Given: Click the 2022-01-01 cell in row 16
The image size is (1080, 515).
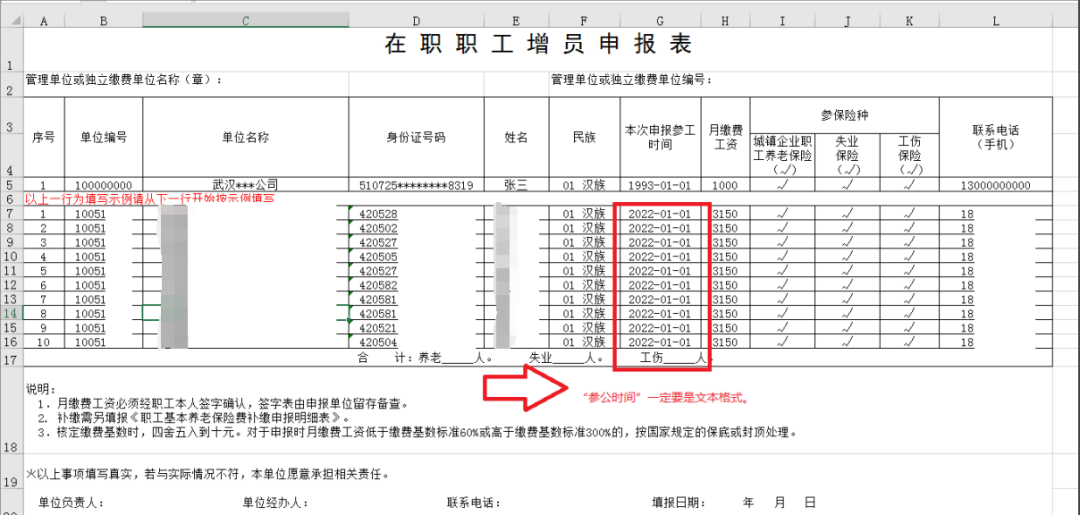Looking at the screenshot, I should click(x=661, y=342).
